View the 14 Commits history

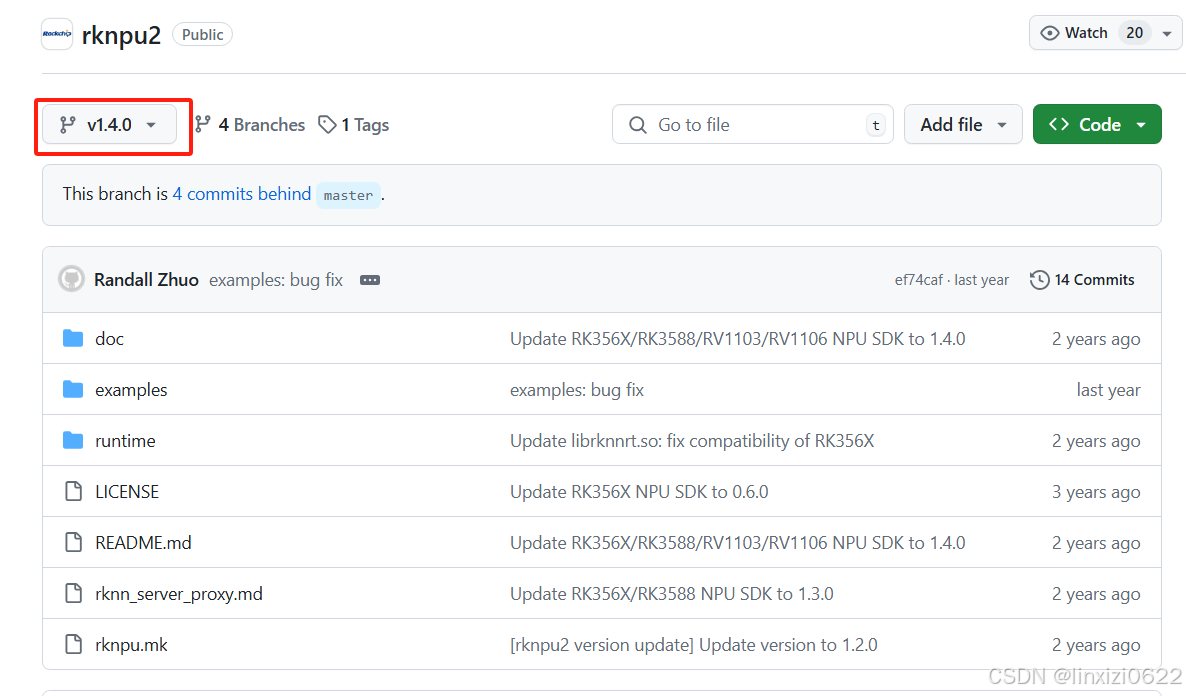[1082, 280]
